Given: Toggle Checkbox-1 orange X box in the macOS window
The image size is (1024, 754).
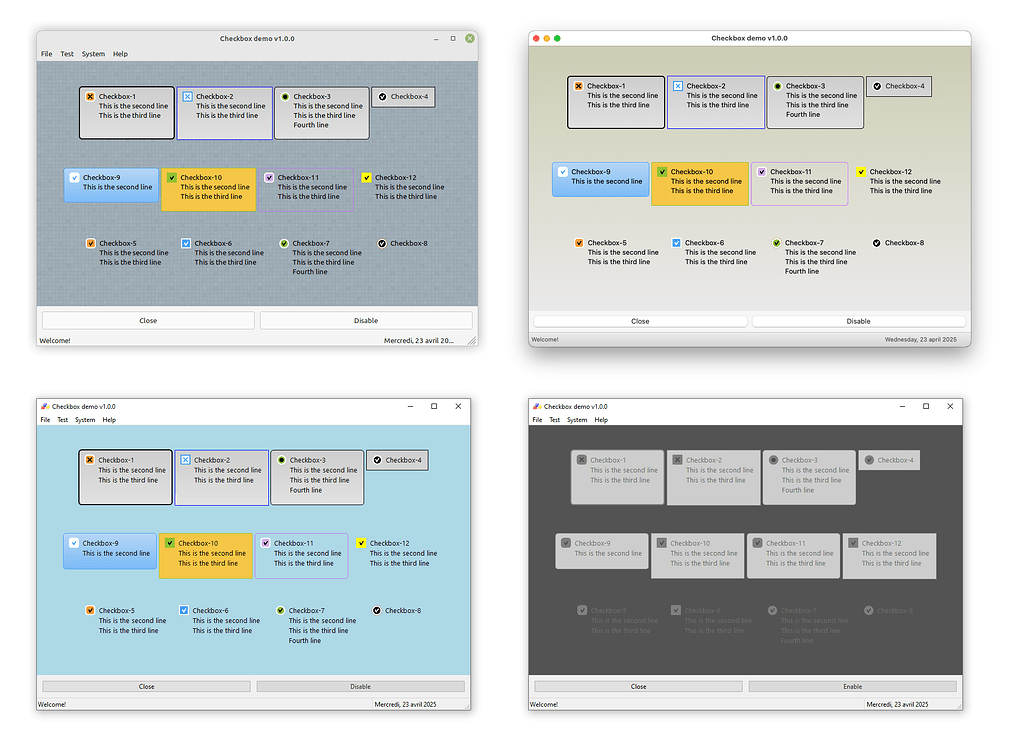Looking at the screenshot, I should coord(579,86).
